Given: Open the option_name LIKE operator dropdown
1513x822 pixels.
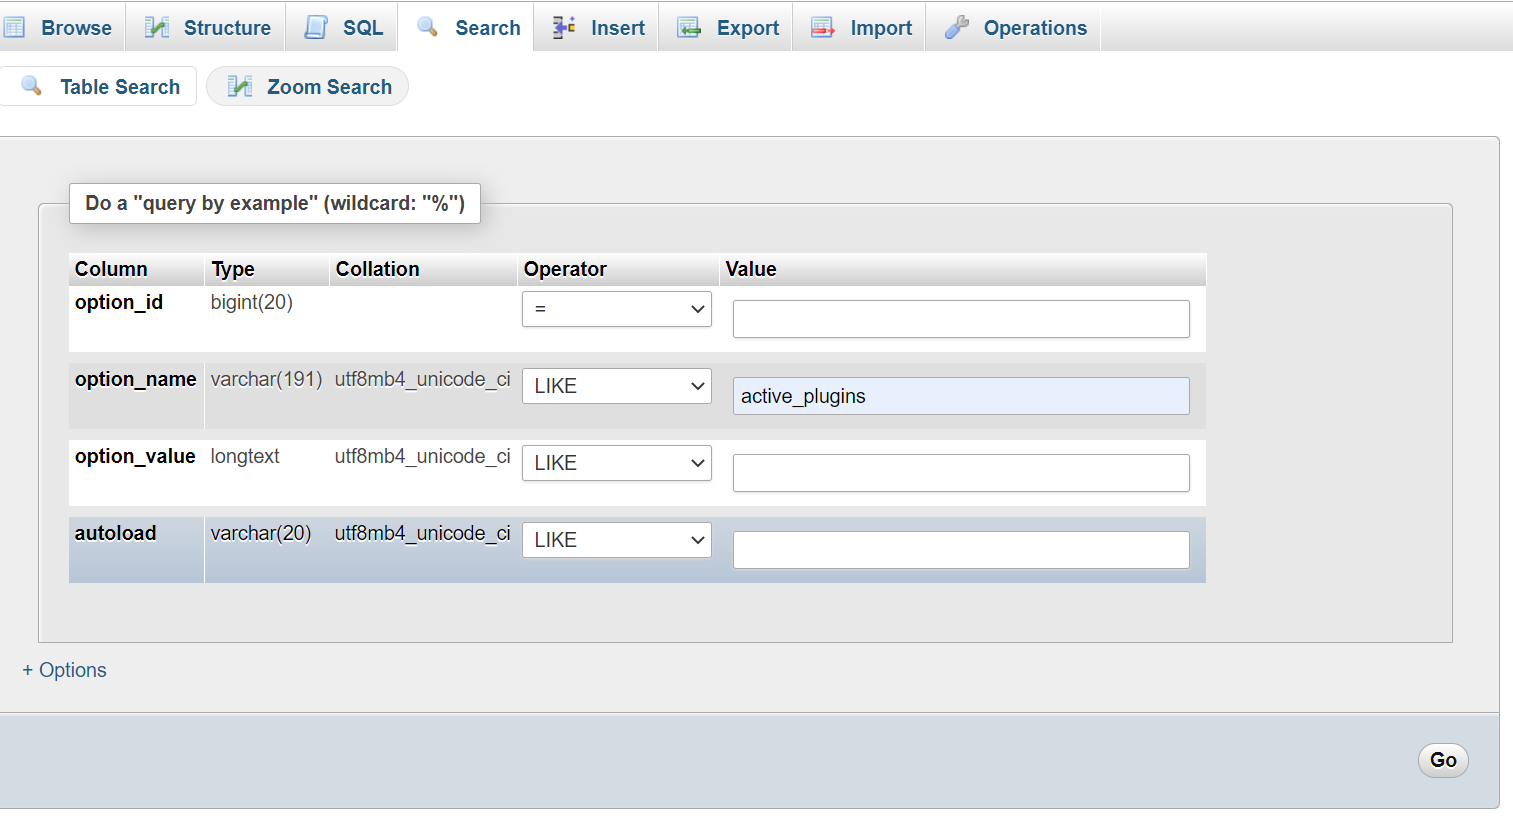Looking at the screenshot, I should 616,386.
